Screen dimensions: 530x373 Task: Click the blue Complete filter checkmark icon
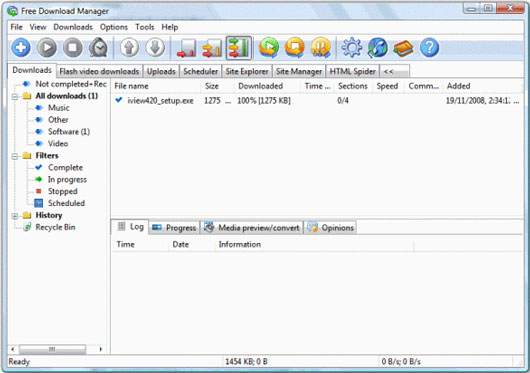(39, 167)
